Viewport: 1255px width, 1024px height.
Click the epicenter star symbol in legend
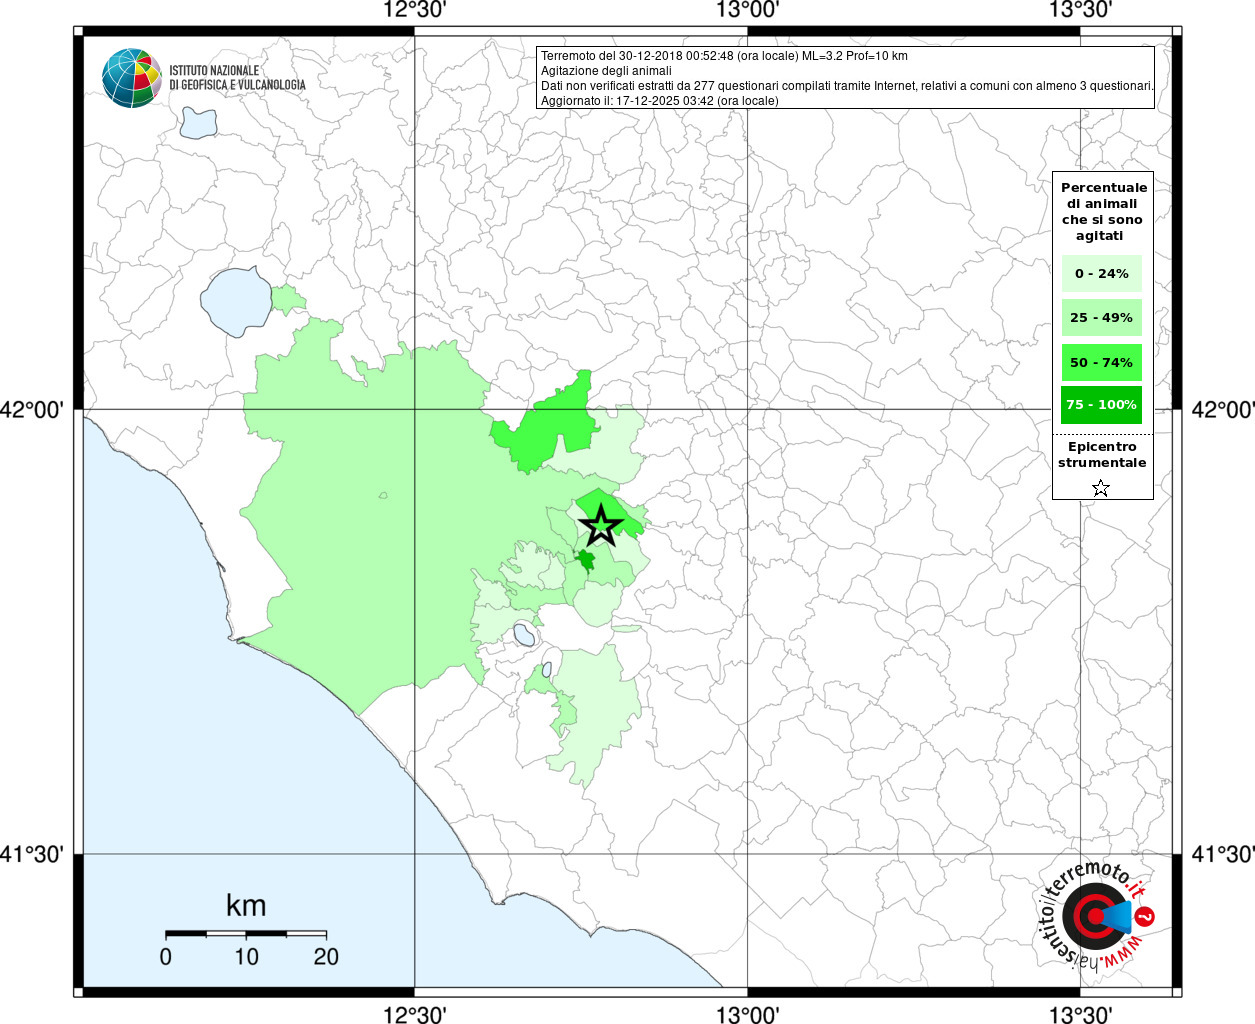coord(1101,488)
